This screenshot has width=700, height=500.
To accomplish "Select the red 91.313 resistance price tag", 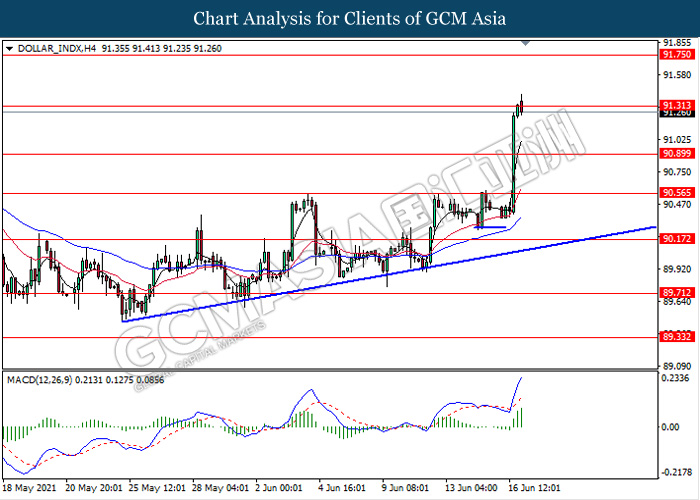I will click(678, 105).
